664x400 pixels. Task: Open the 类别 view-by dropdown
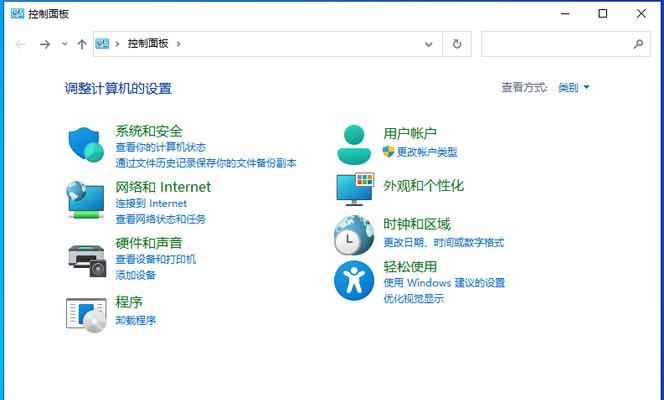[x=573, y=88]
